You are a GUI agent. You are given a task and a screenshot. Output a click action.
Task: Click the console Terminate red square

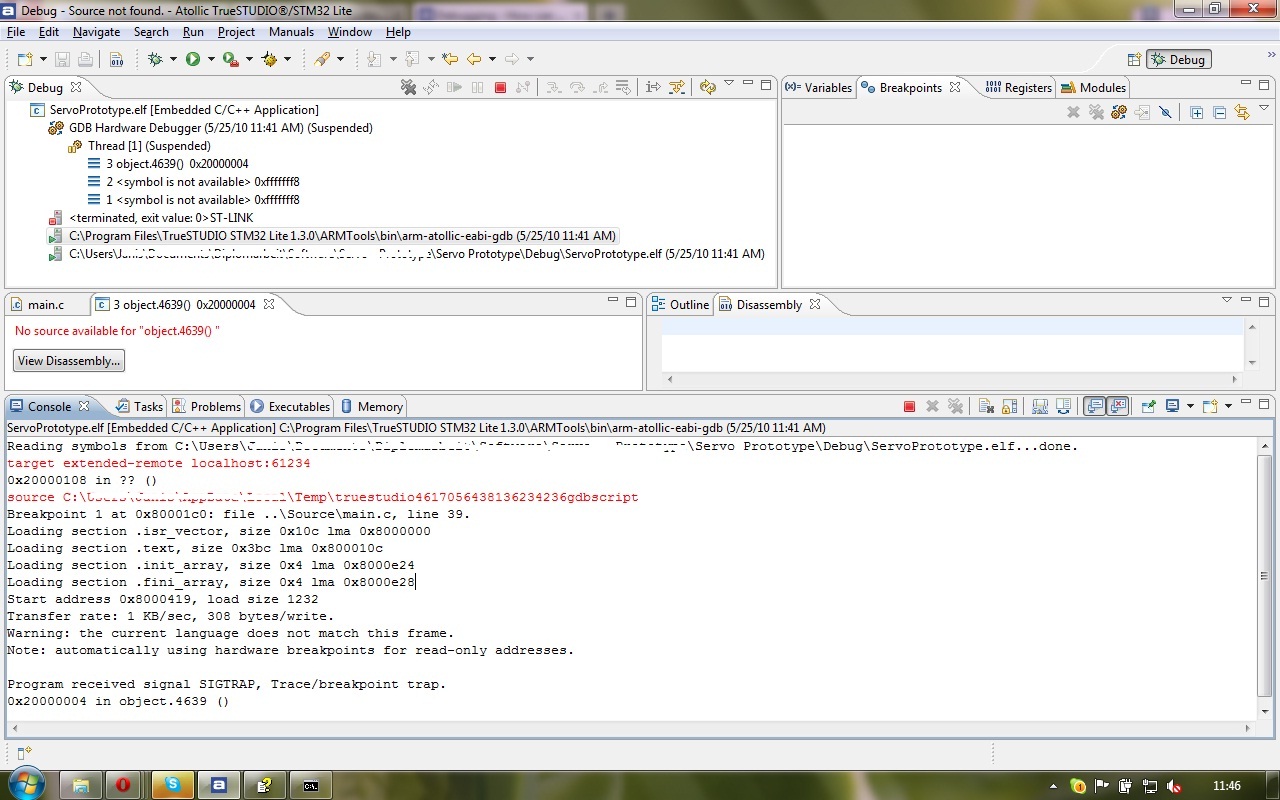pos(910,406)
